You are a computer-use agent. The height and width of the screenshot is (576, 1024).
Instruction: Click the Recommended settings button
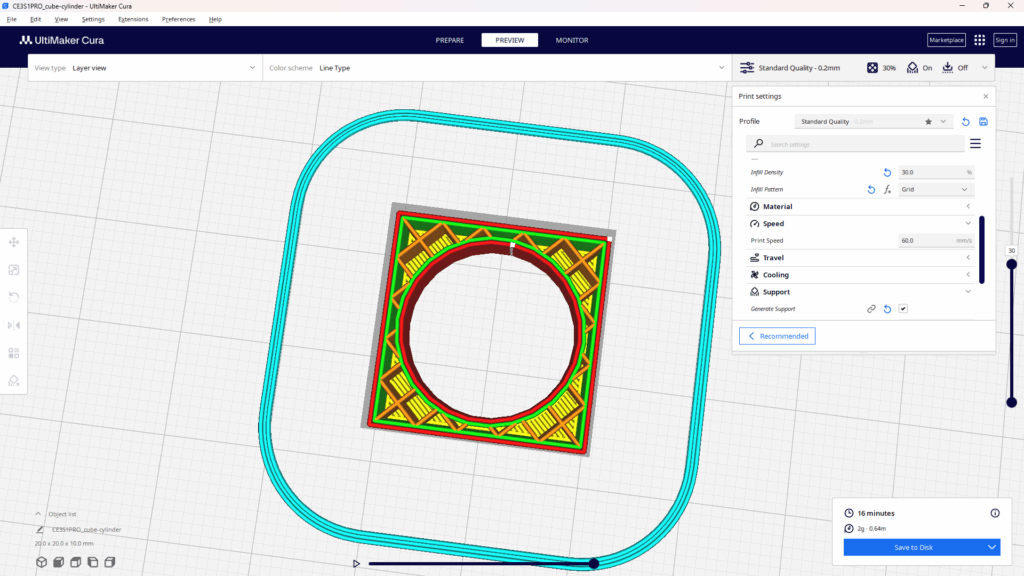777,336
